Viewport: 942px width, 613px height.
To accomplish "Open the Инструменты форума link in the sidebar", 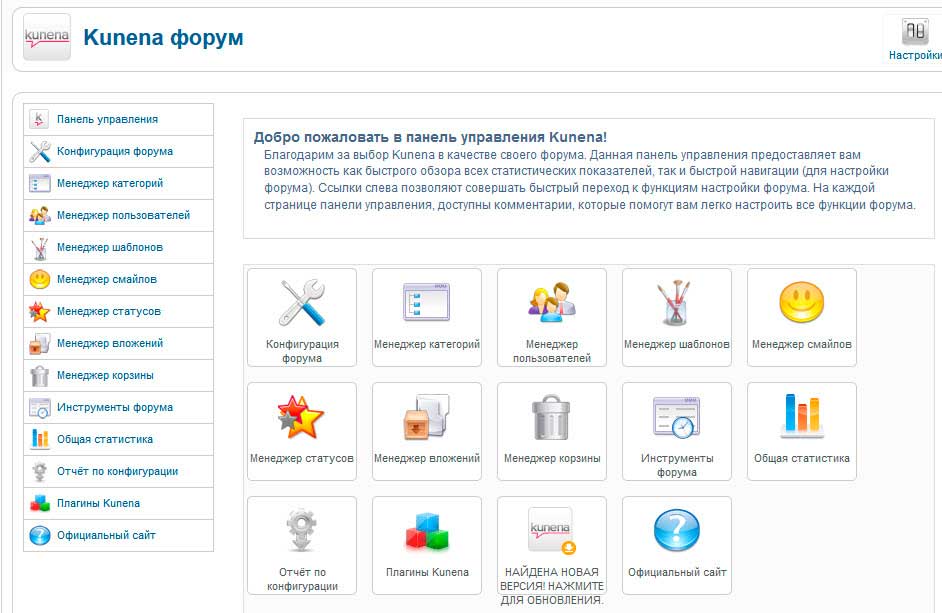I will coord(115,407).
